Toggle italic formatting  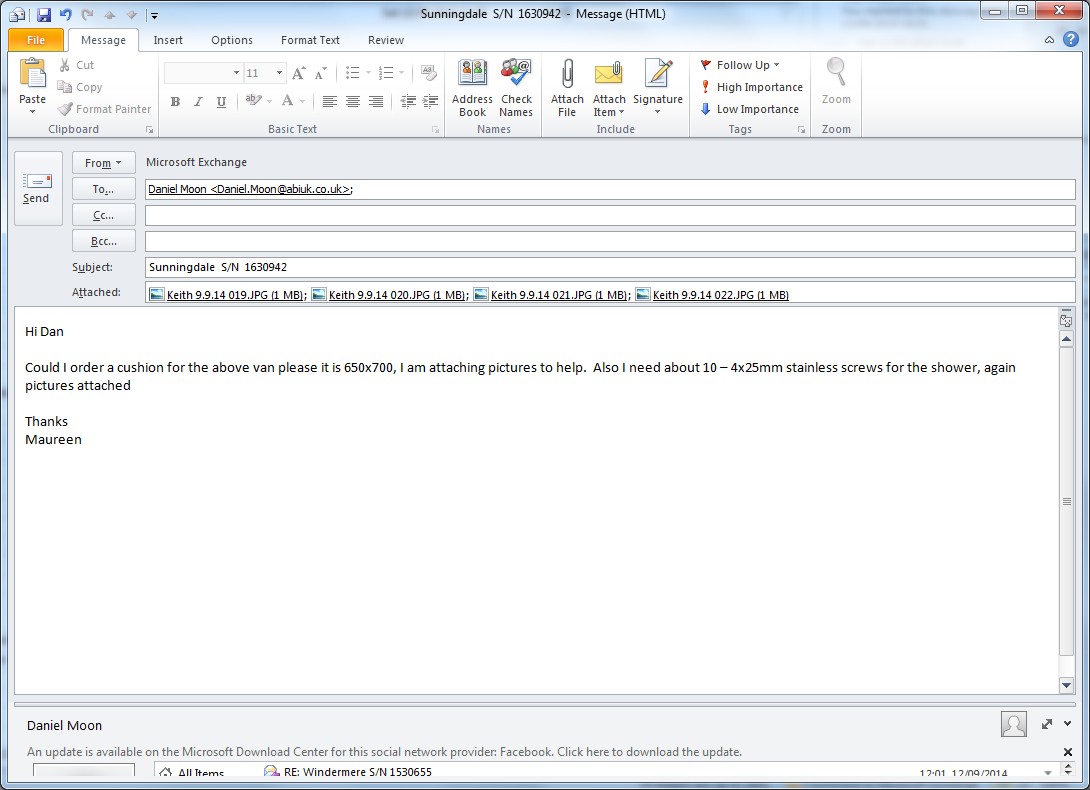click(x=198, y=102)
